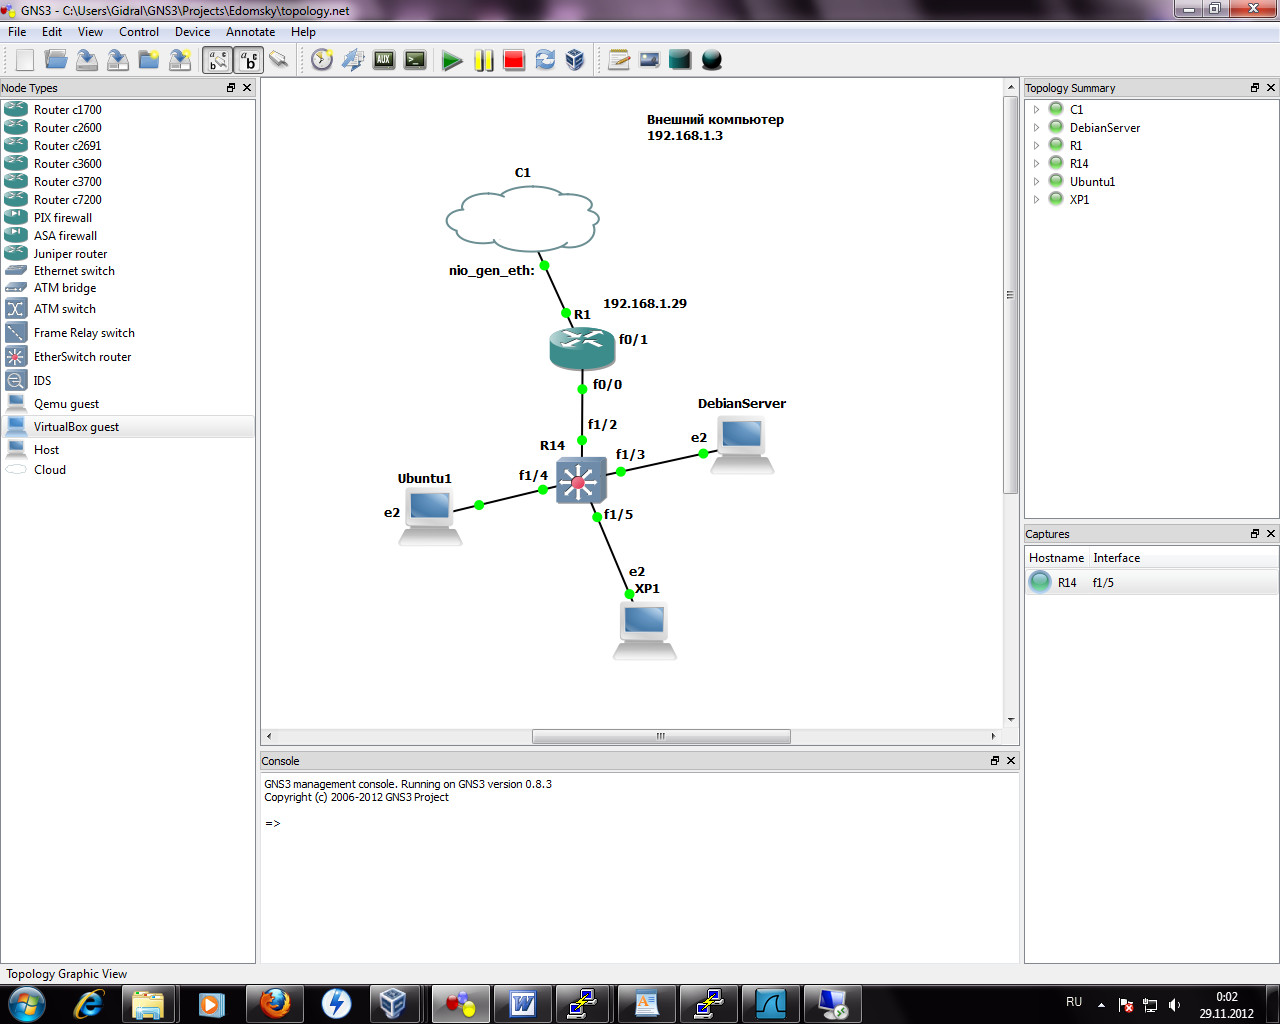Select R14 f1/5 capture row
This screenshot has height=1024, width=1280.
pos(1152,582)
